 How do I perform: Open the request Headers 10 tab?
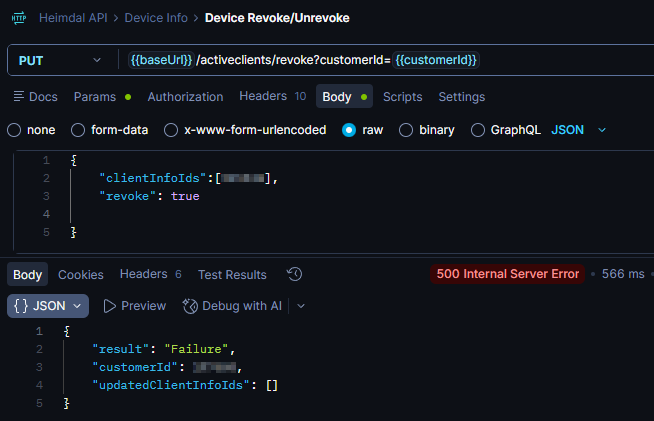tap(273, 96)
